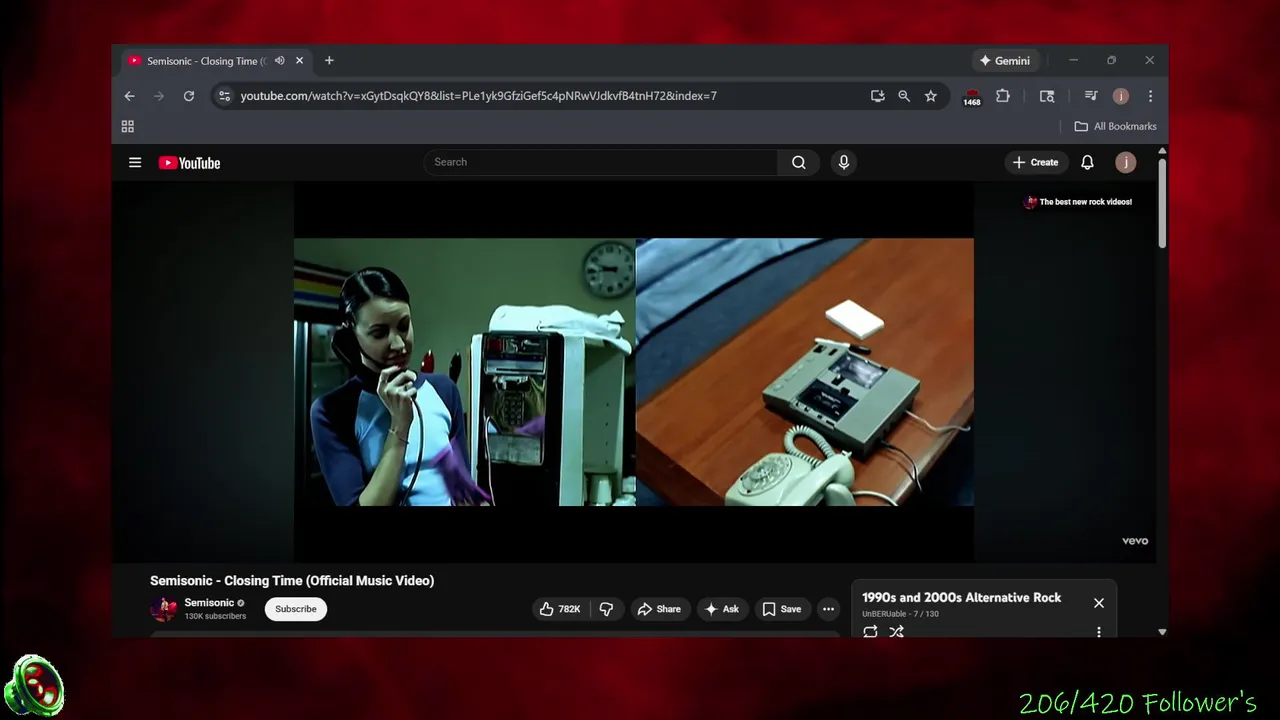Open the page zoom indicator
The width and height of the screenshot is (1280, 720).
pos(904,96)
